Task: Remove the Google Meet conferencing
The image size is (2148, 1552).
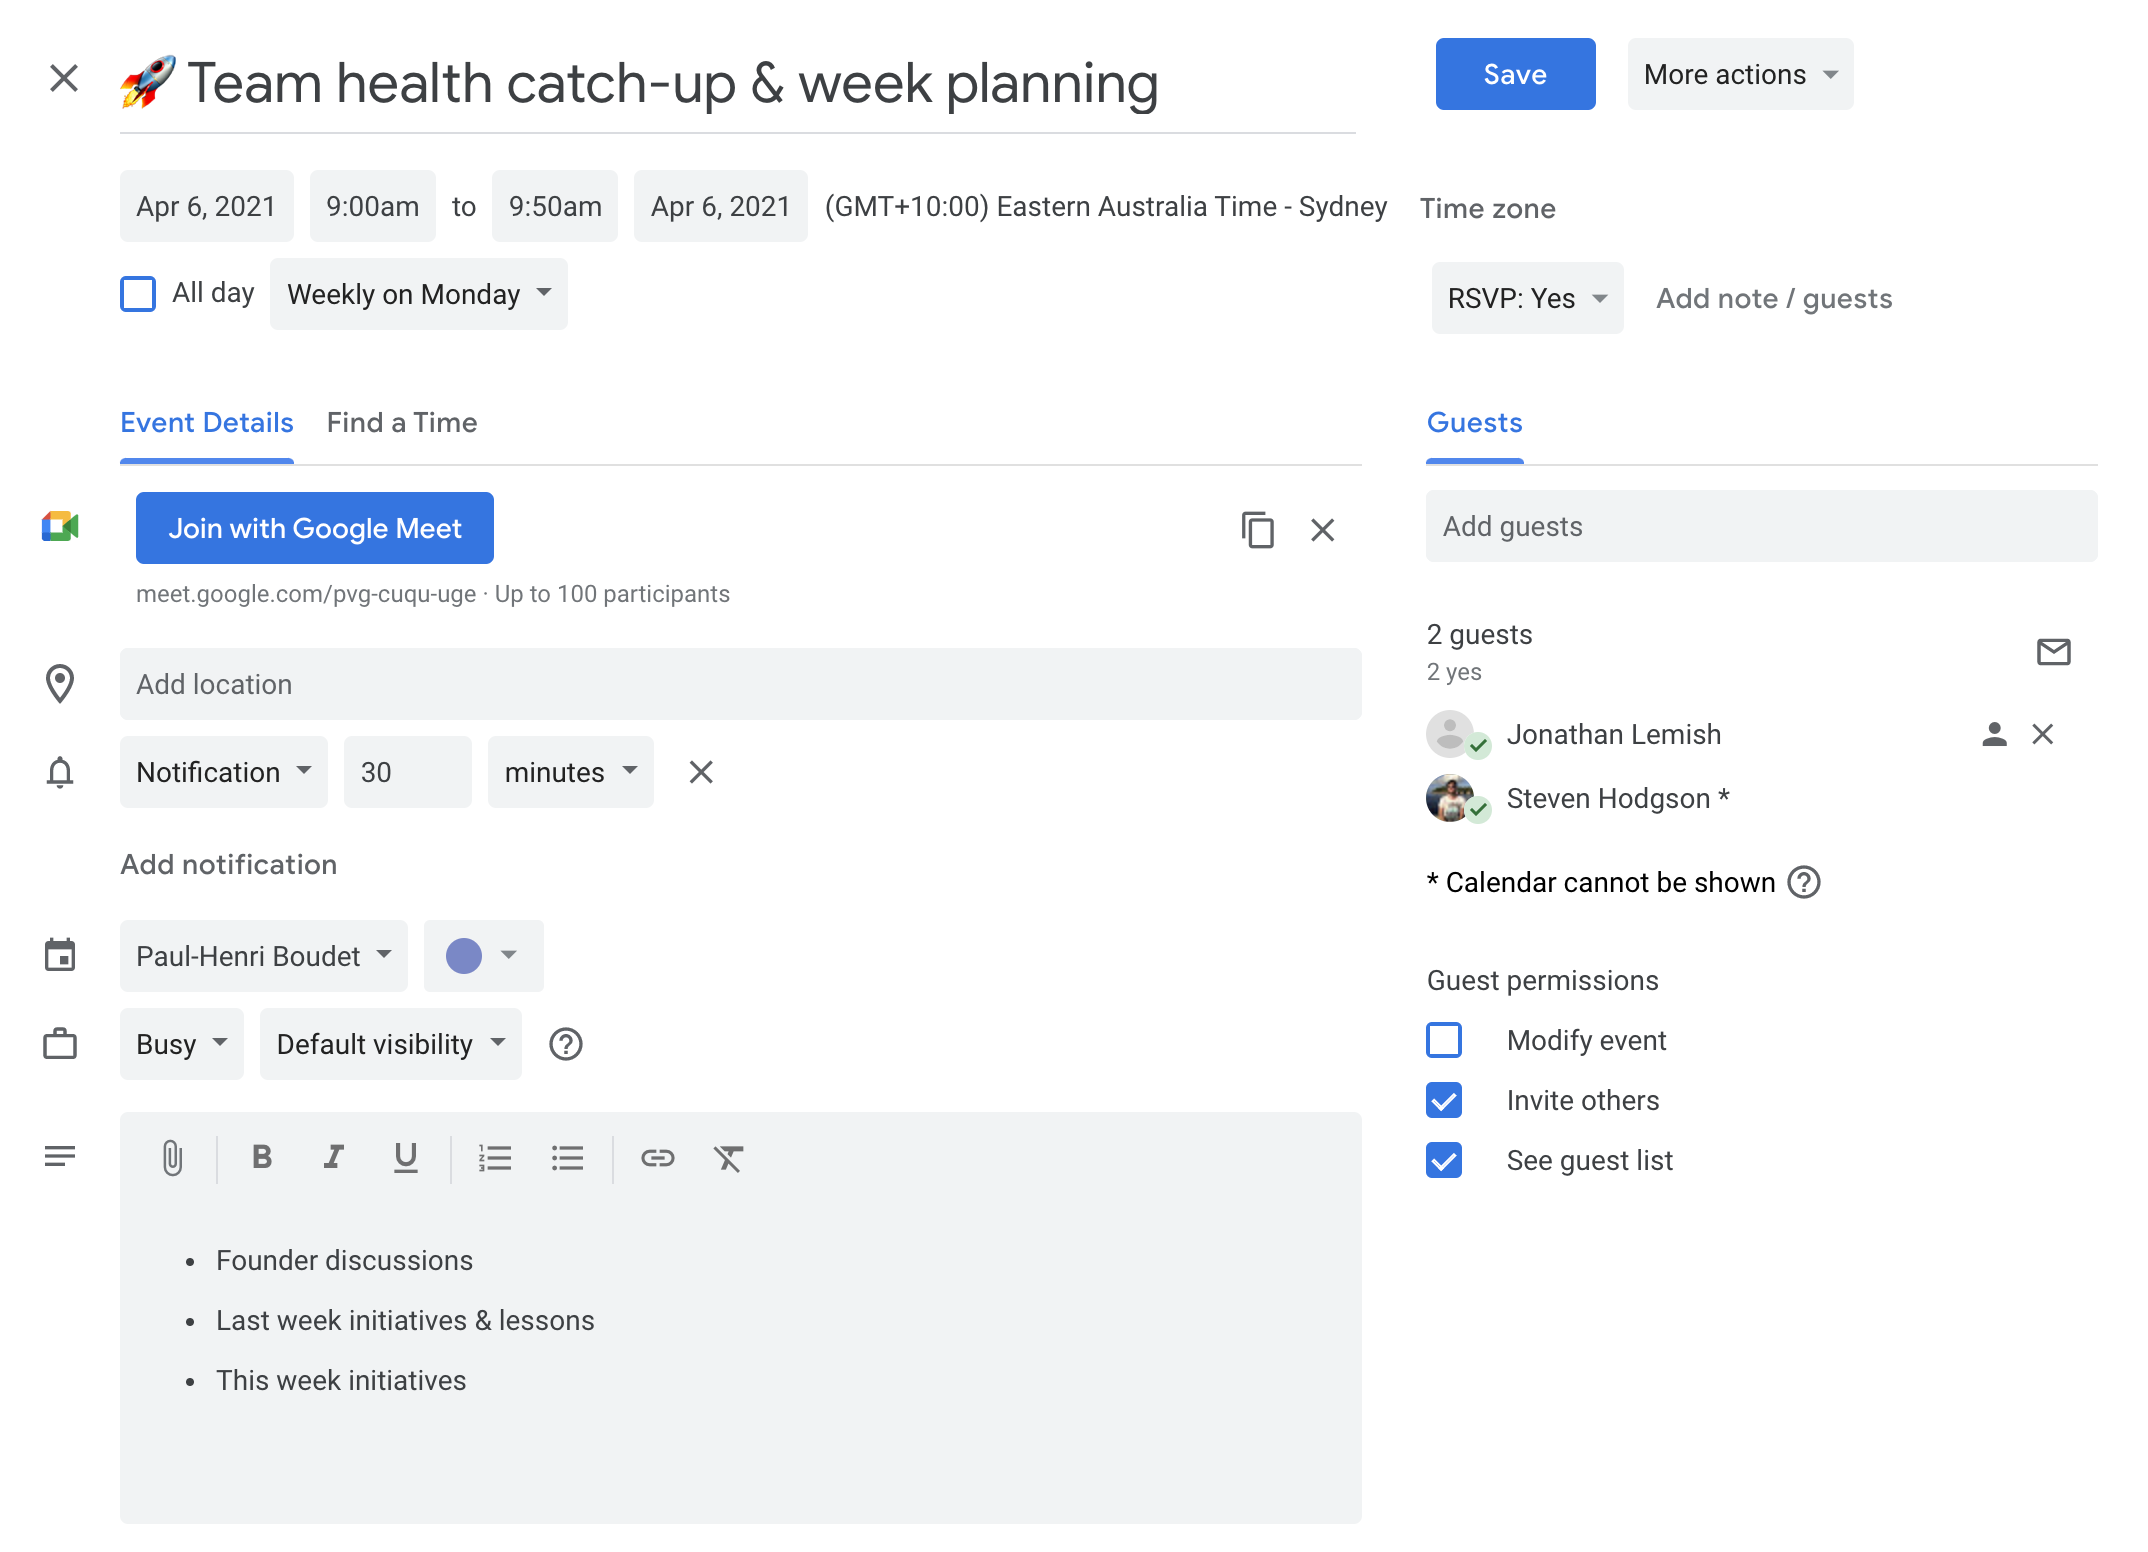Action: point(1322,530)
